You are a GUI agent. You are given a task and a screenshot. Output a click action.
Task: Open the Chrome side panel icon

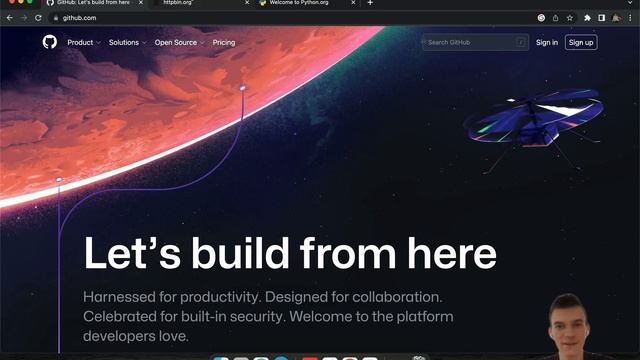coord(602,18)
